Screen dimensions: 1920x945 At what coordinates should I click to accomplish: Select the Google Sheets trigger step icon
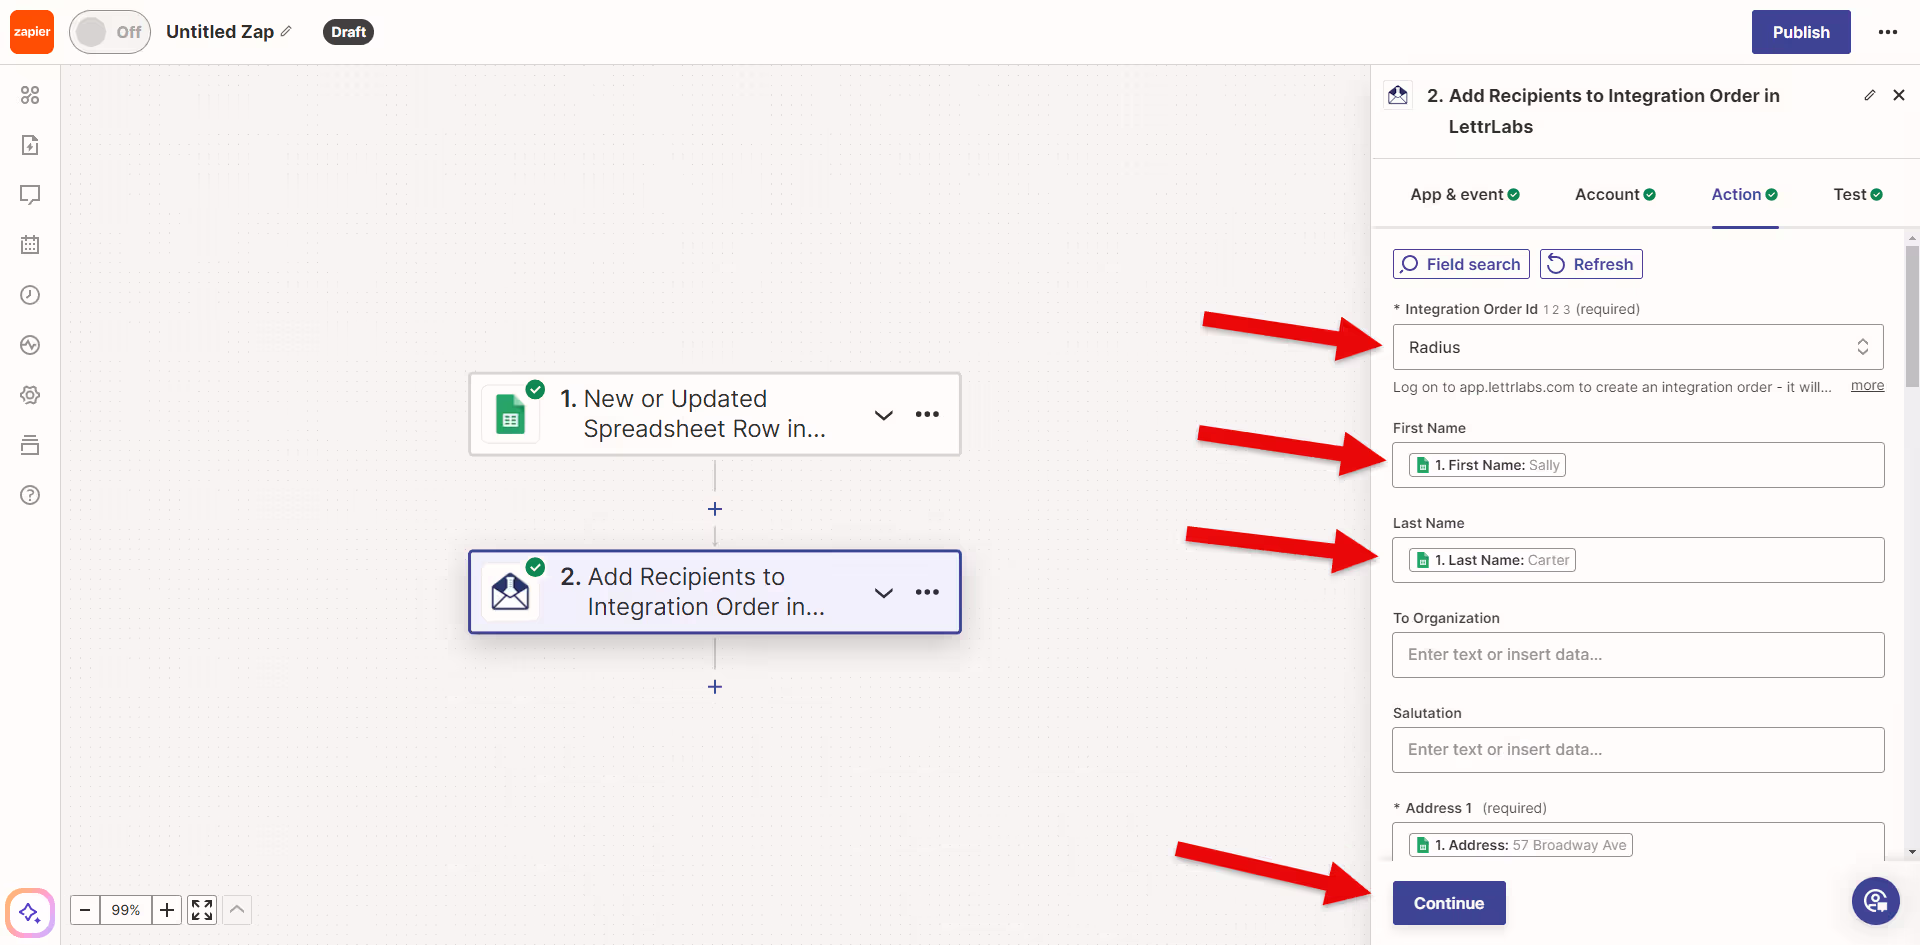[x=511, y=414]
